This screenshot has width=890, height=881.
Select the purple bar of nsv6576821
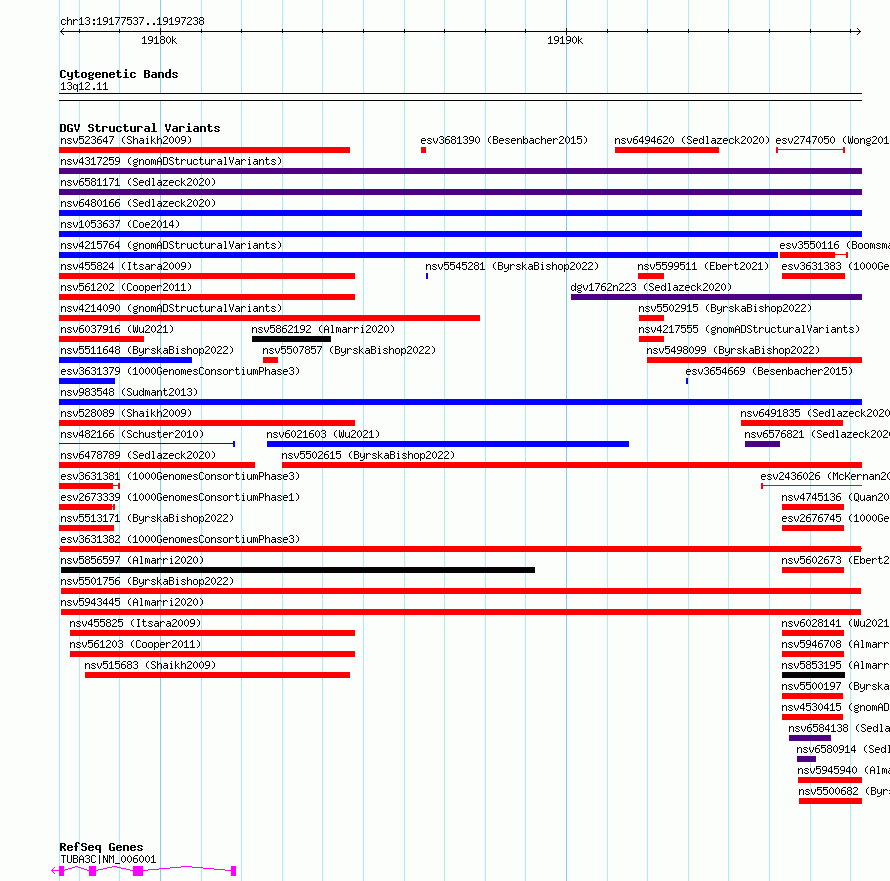tap(762, 444)
